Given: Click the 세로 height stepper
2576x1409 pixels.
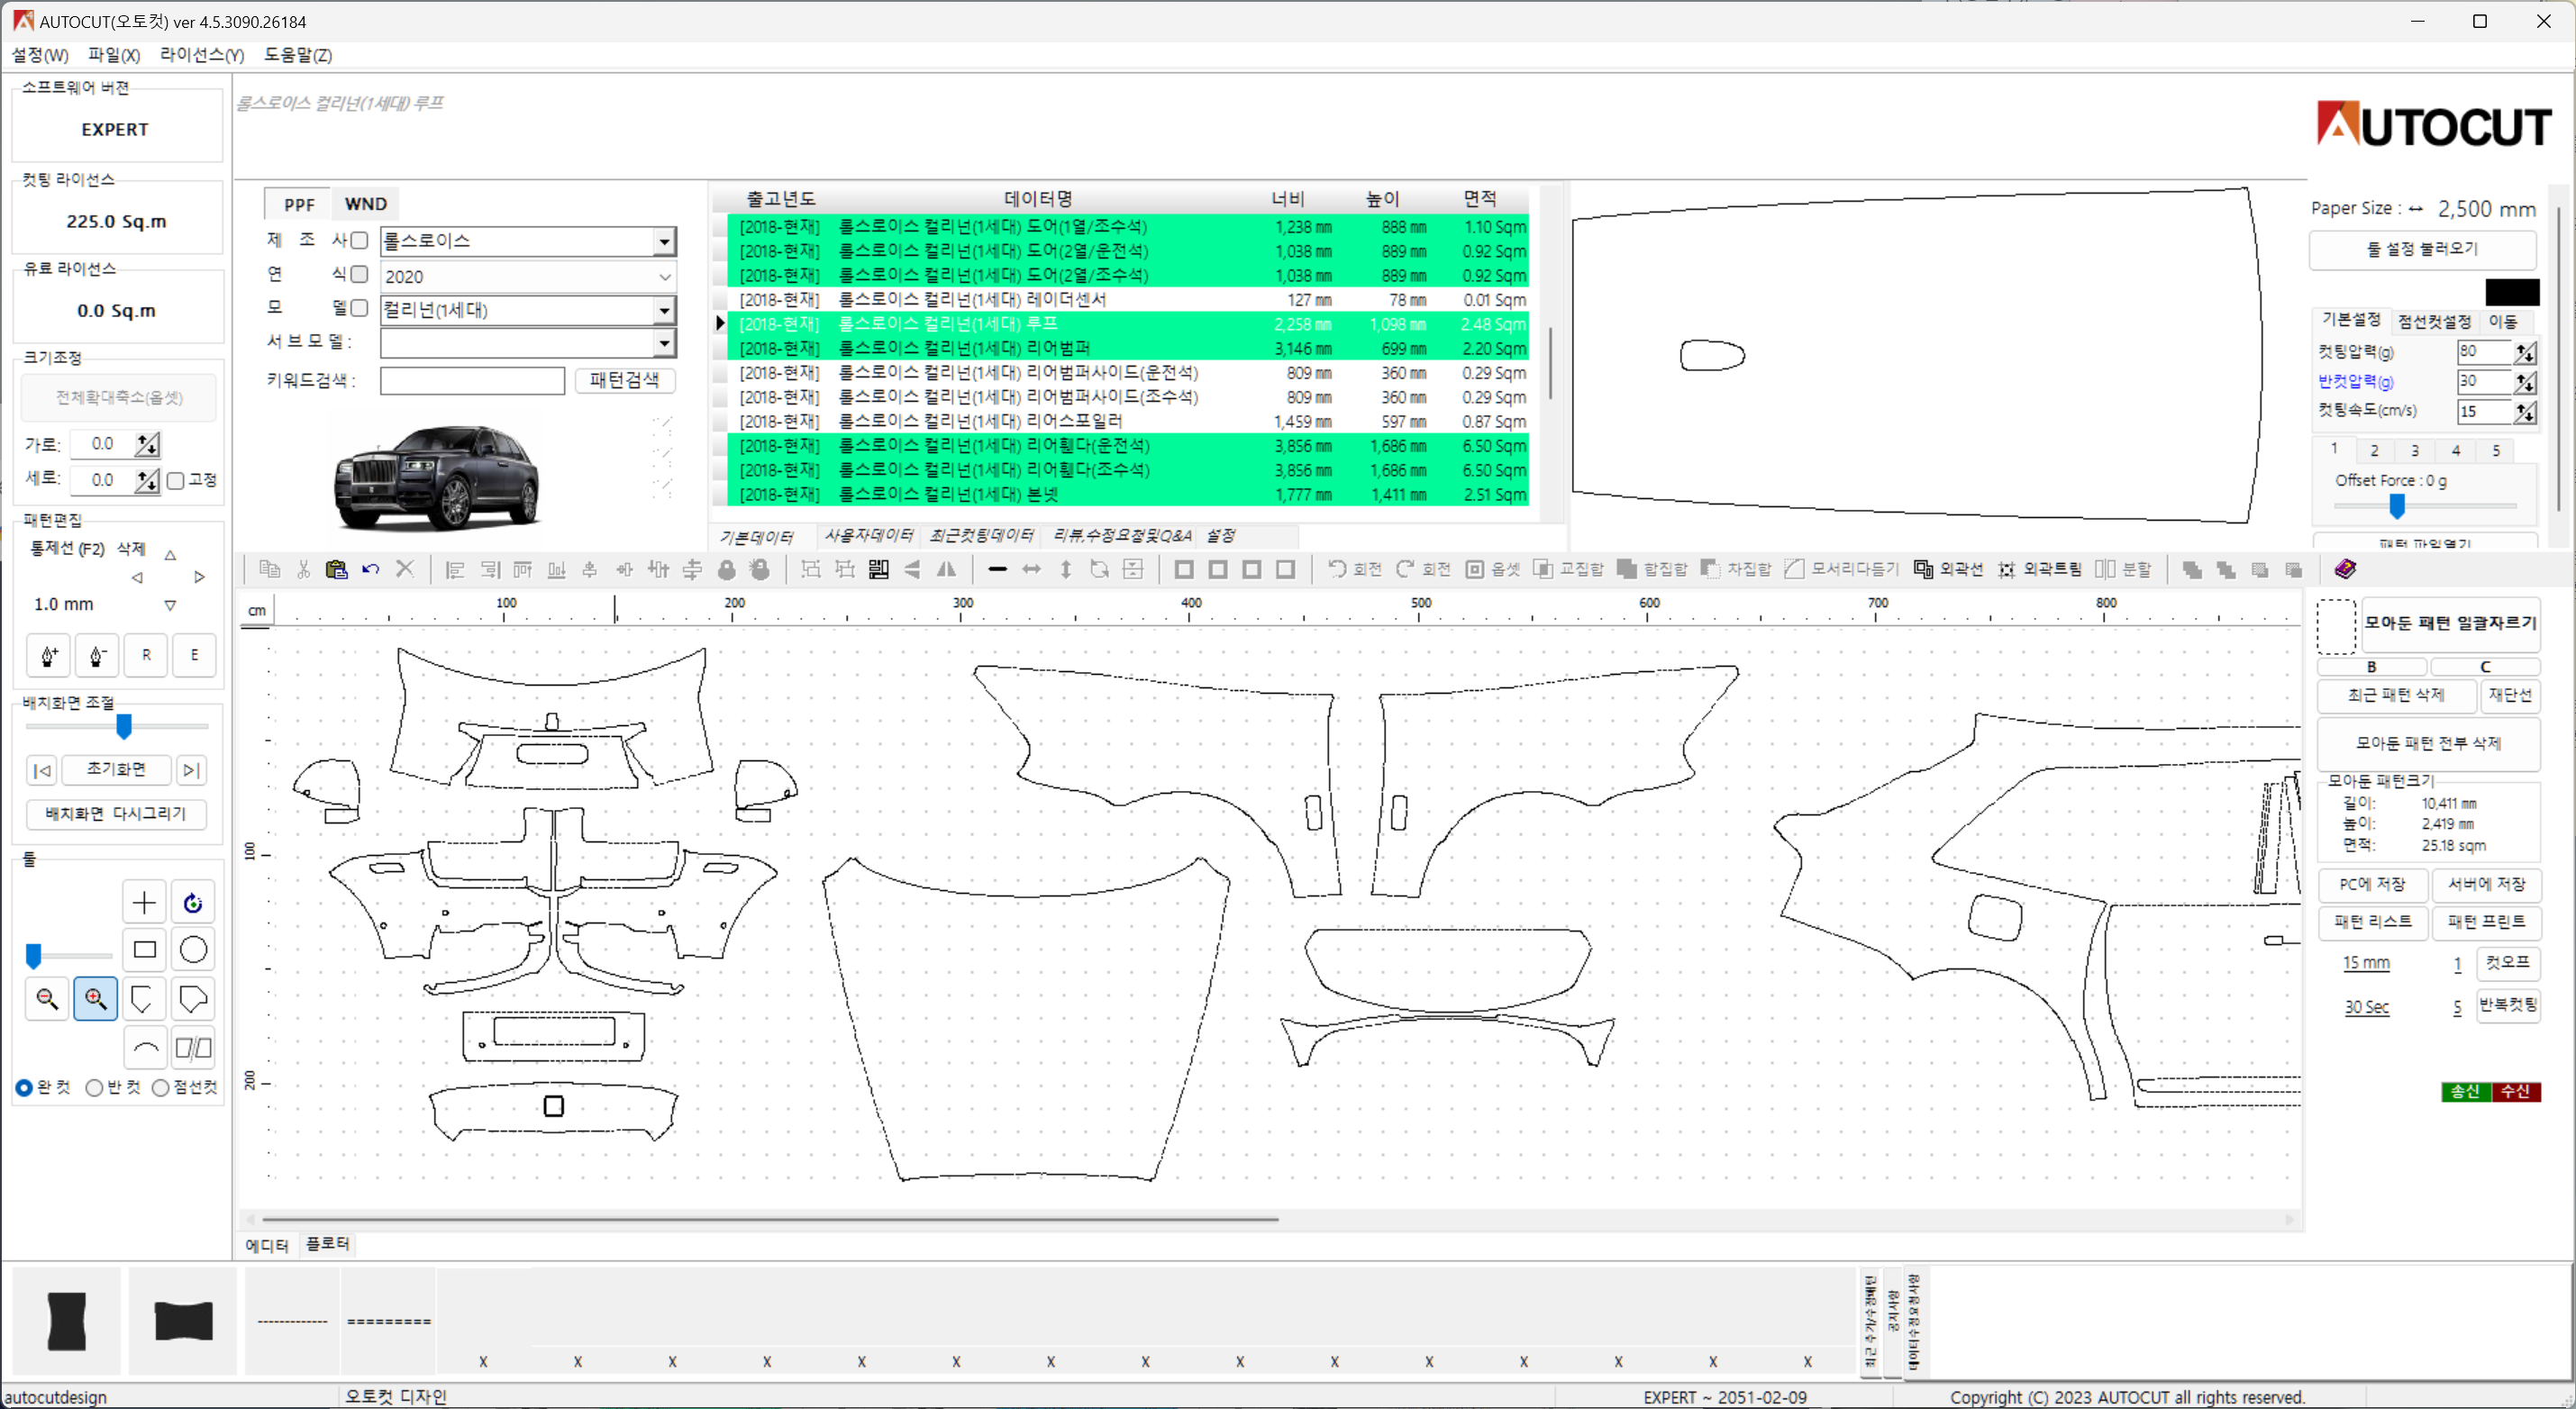Looking at the screenshot, I should click(x=147, y=480).
